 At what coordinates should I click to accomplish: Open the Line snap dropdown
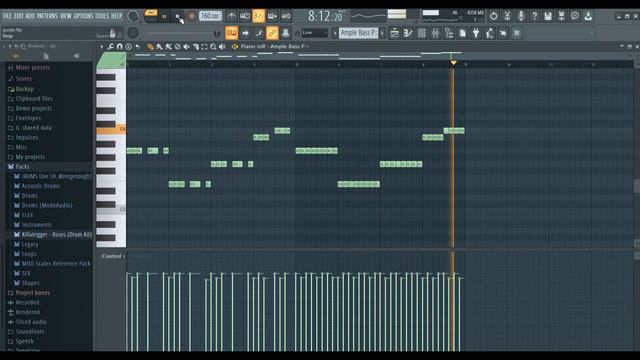point(314,33)
